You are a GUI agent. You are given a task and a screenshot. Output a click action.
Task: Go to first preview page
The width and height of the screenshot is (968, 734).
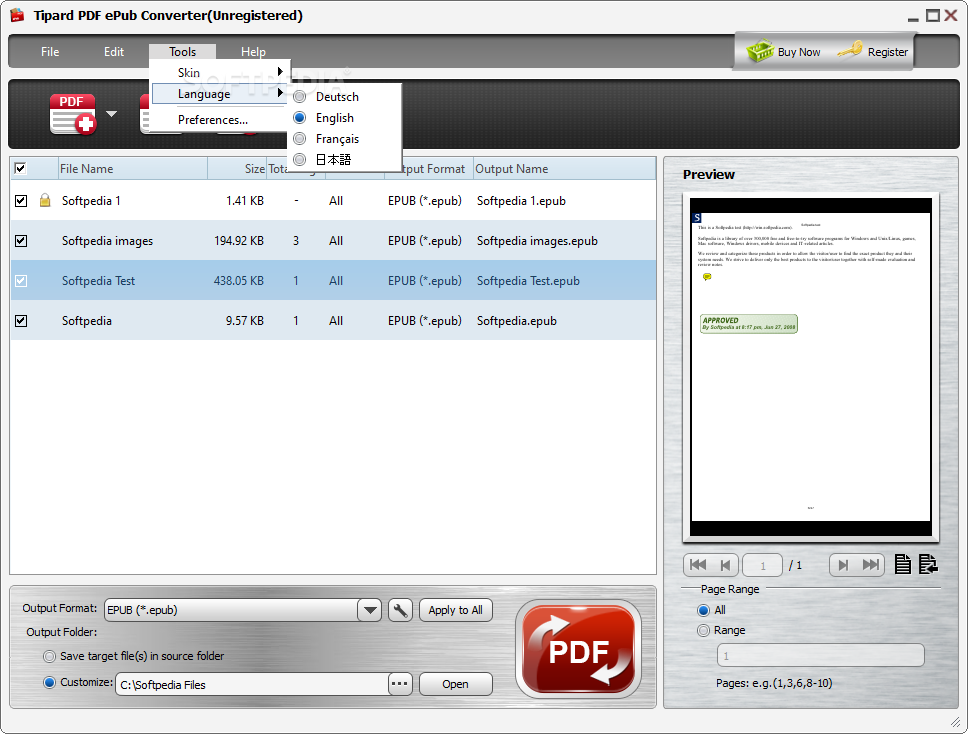tap(697, 565)
